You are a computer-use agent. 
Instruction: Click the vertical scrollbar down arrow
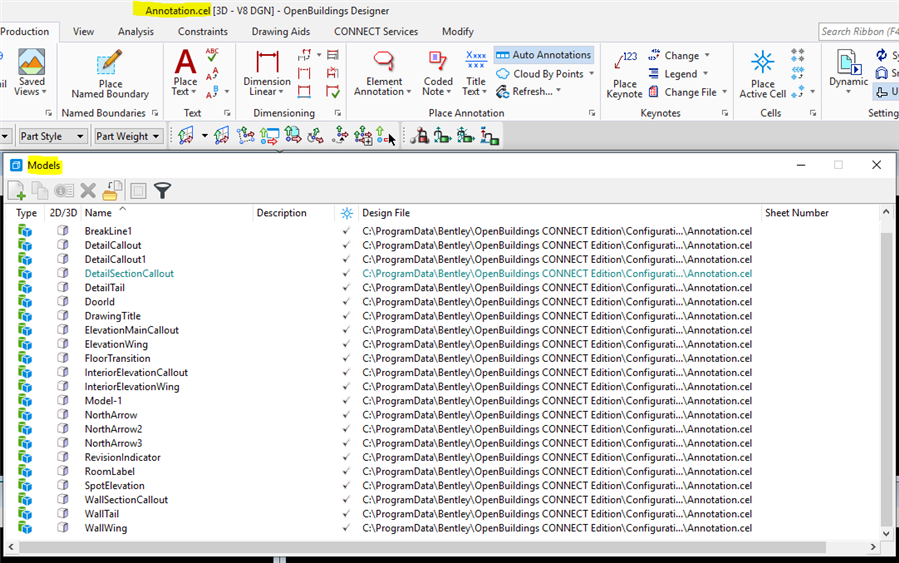pos(886,533)
